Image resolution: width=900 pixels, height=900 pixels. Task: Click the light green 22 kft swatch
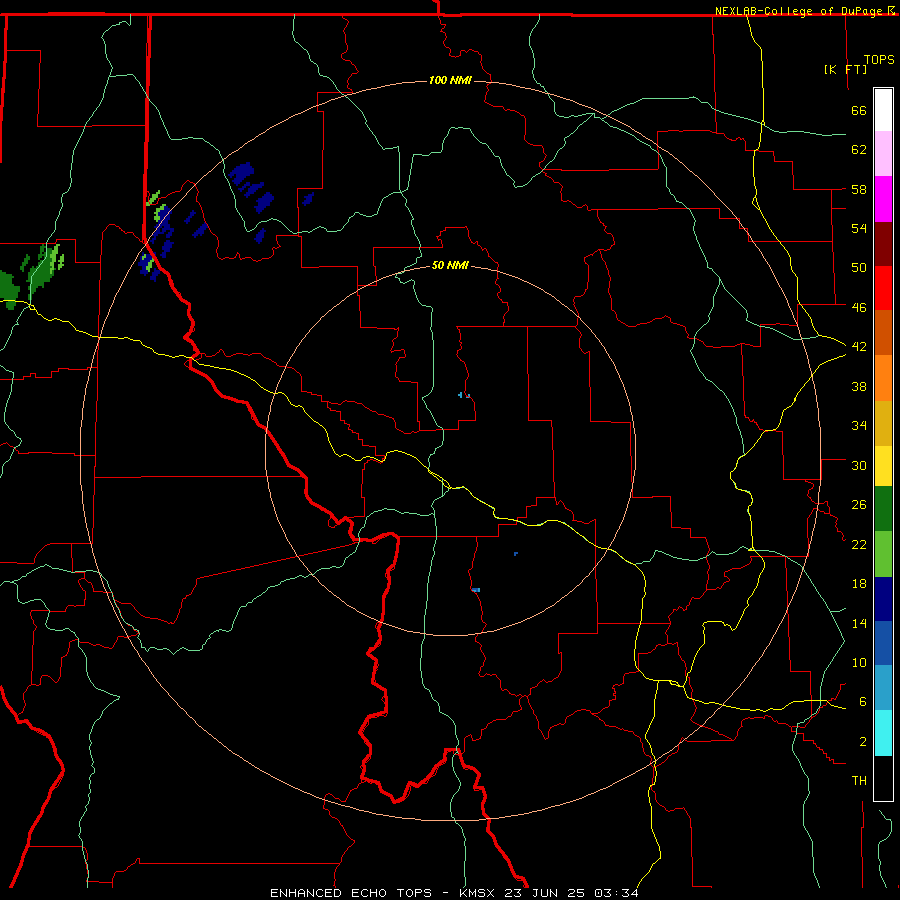click(x=883, y=554)
